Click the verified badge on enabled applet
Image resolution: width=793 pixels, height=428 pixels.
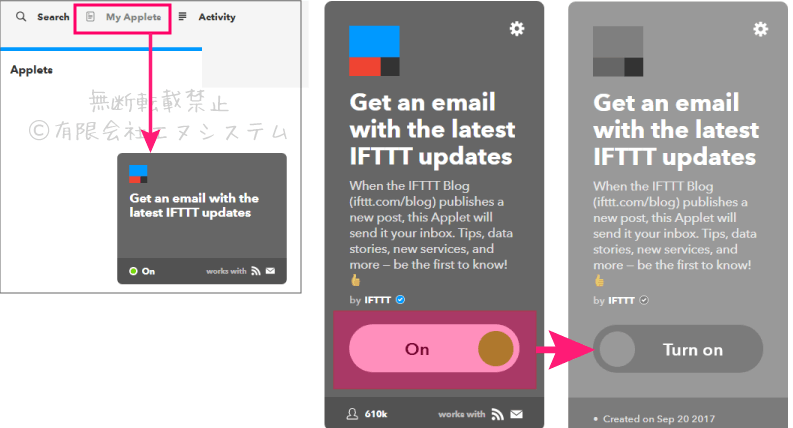pyautogui.click(x=400, y=300)
